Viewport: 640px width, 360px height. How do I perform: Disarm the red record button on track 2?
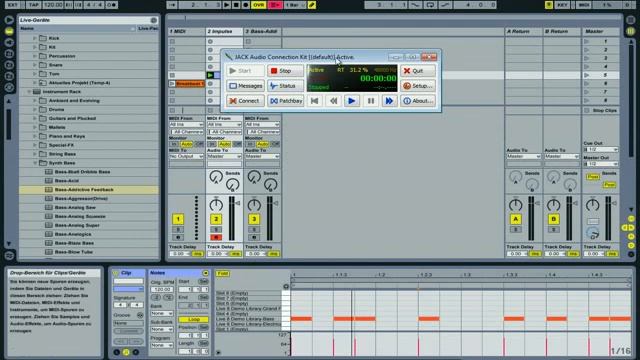[x=216, y=237]
